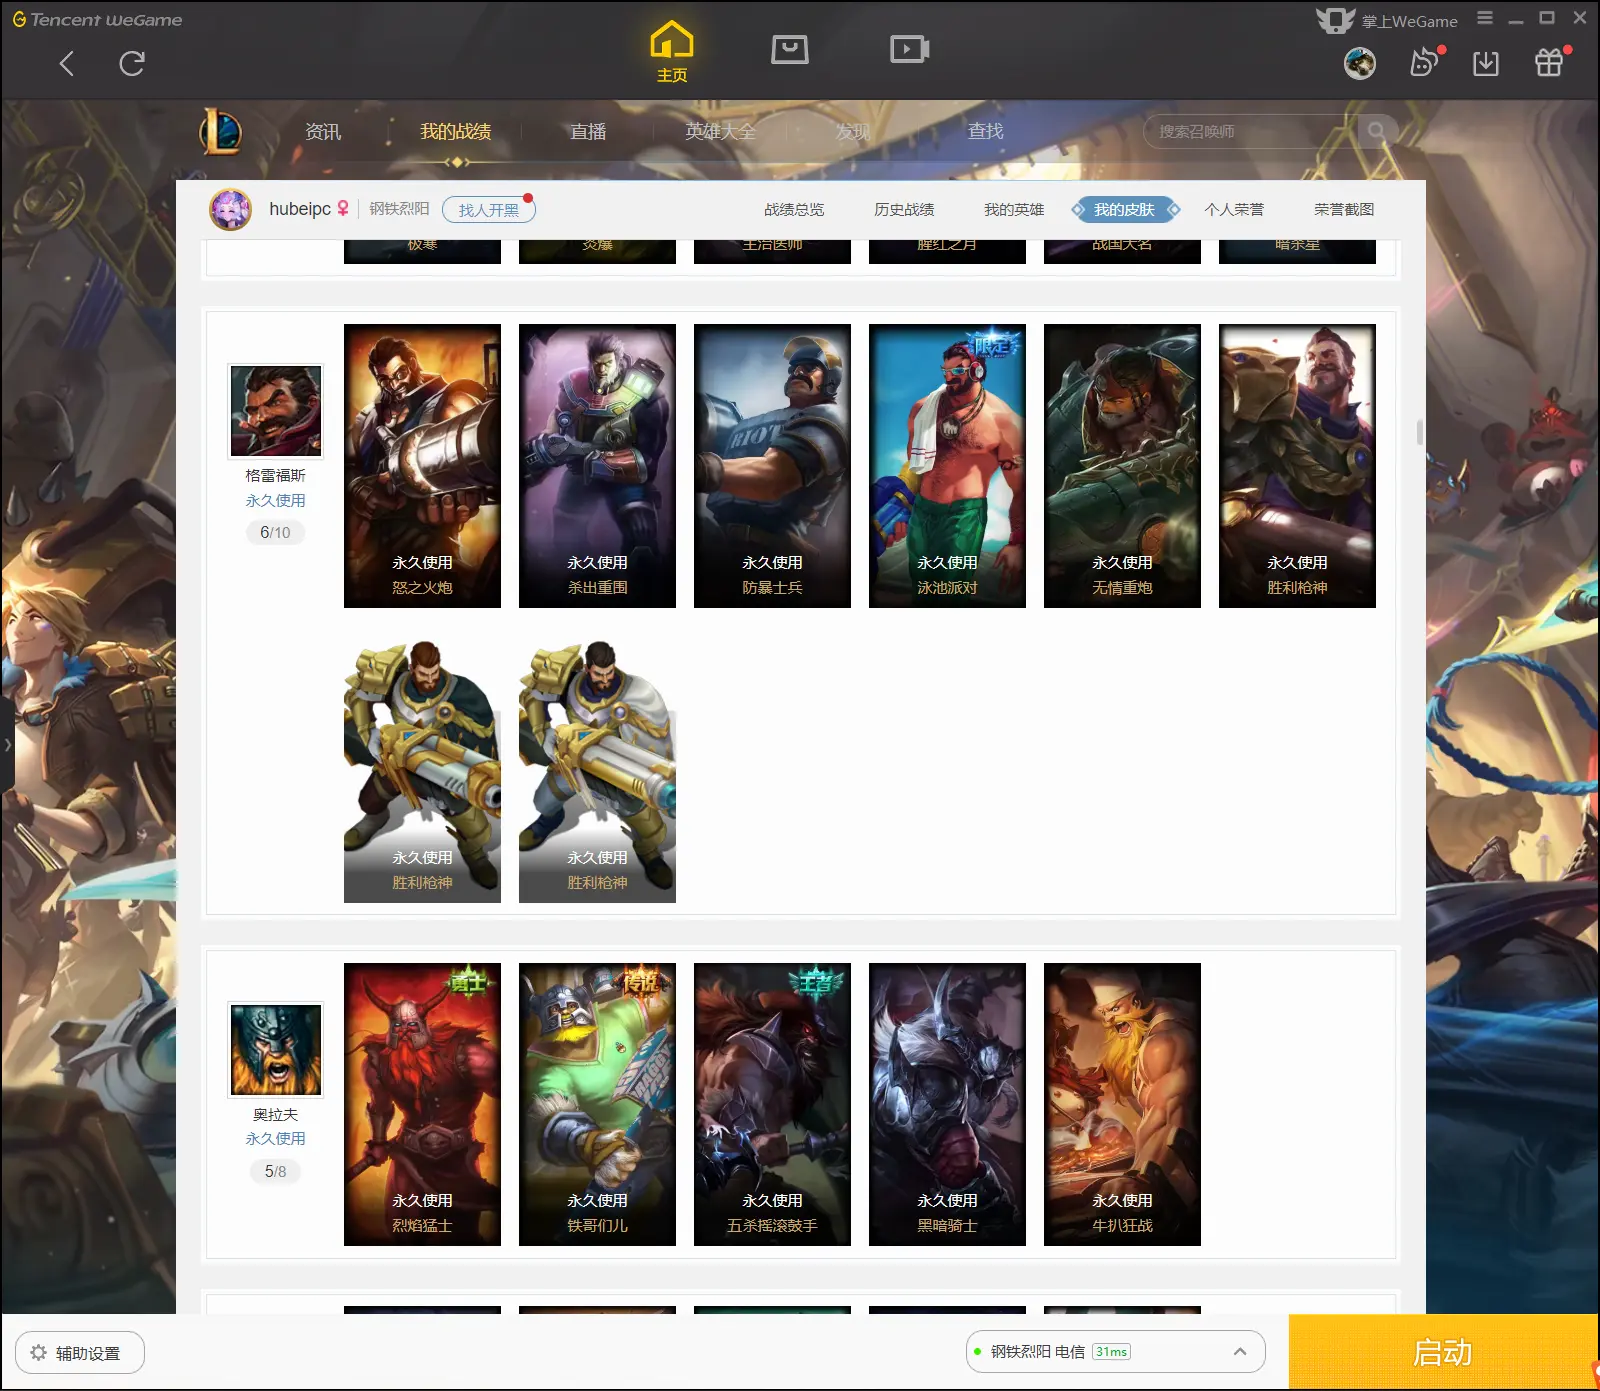Open the 铁哥们儿 skin card
The width and height of the screenshot is (1600, 1391).
[x=597, y=1104]
